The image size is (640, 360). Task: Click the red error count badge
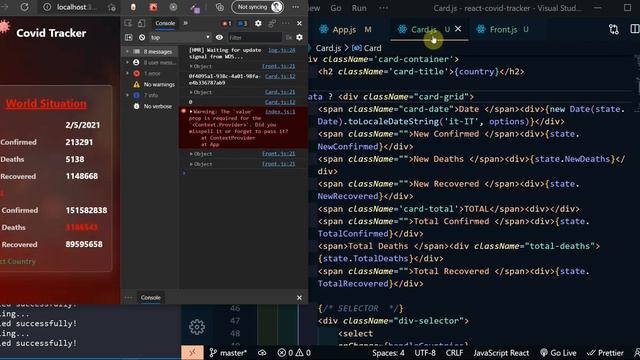coord(227,23)
